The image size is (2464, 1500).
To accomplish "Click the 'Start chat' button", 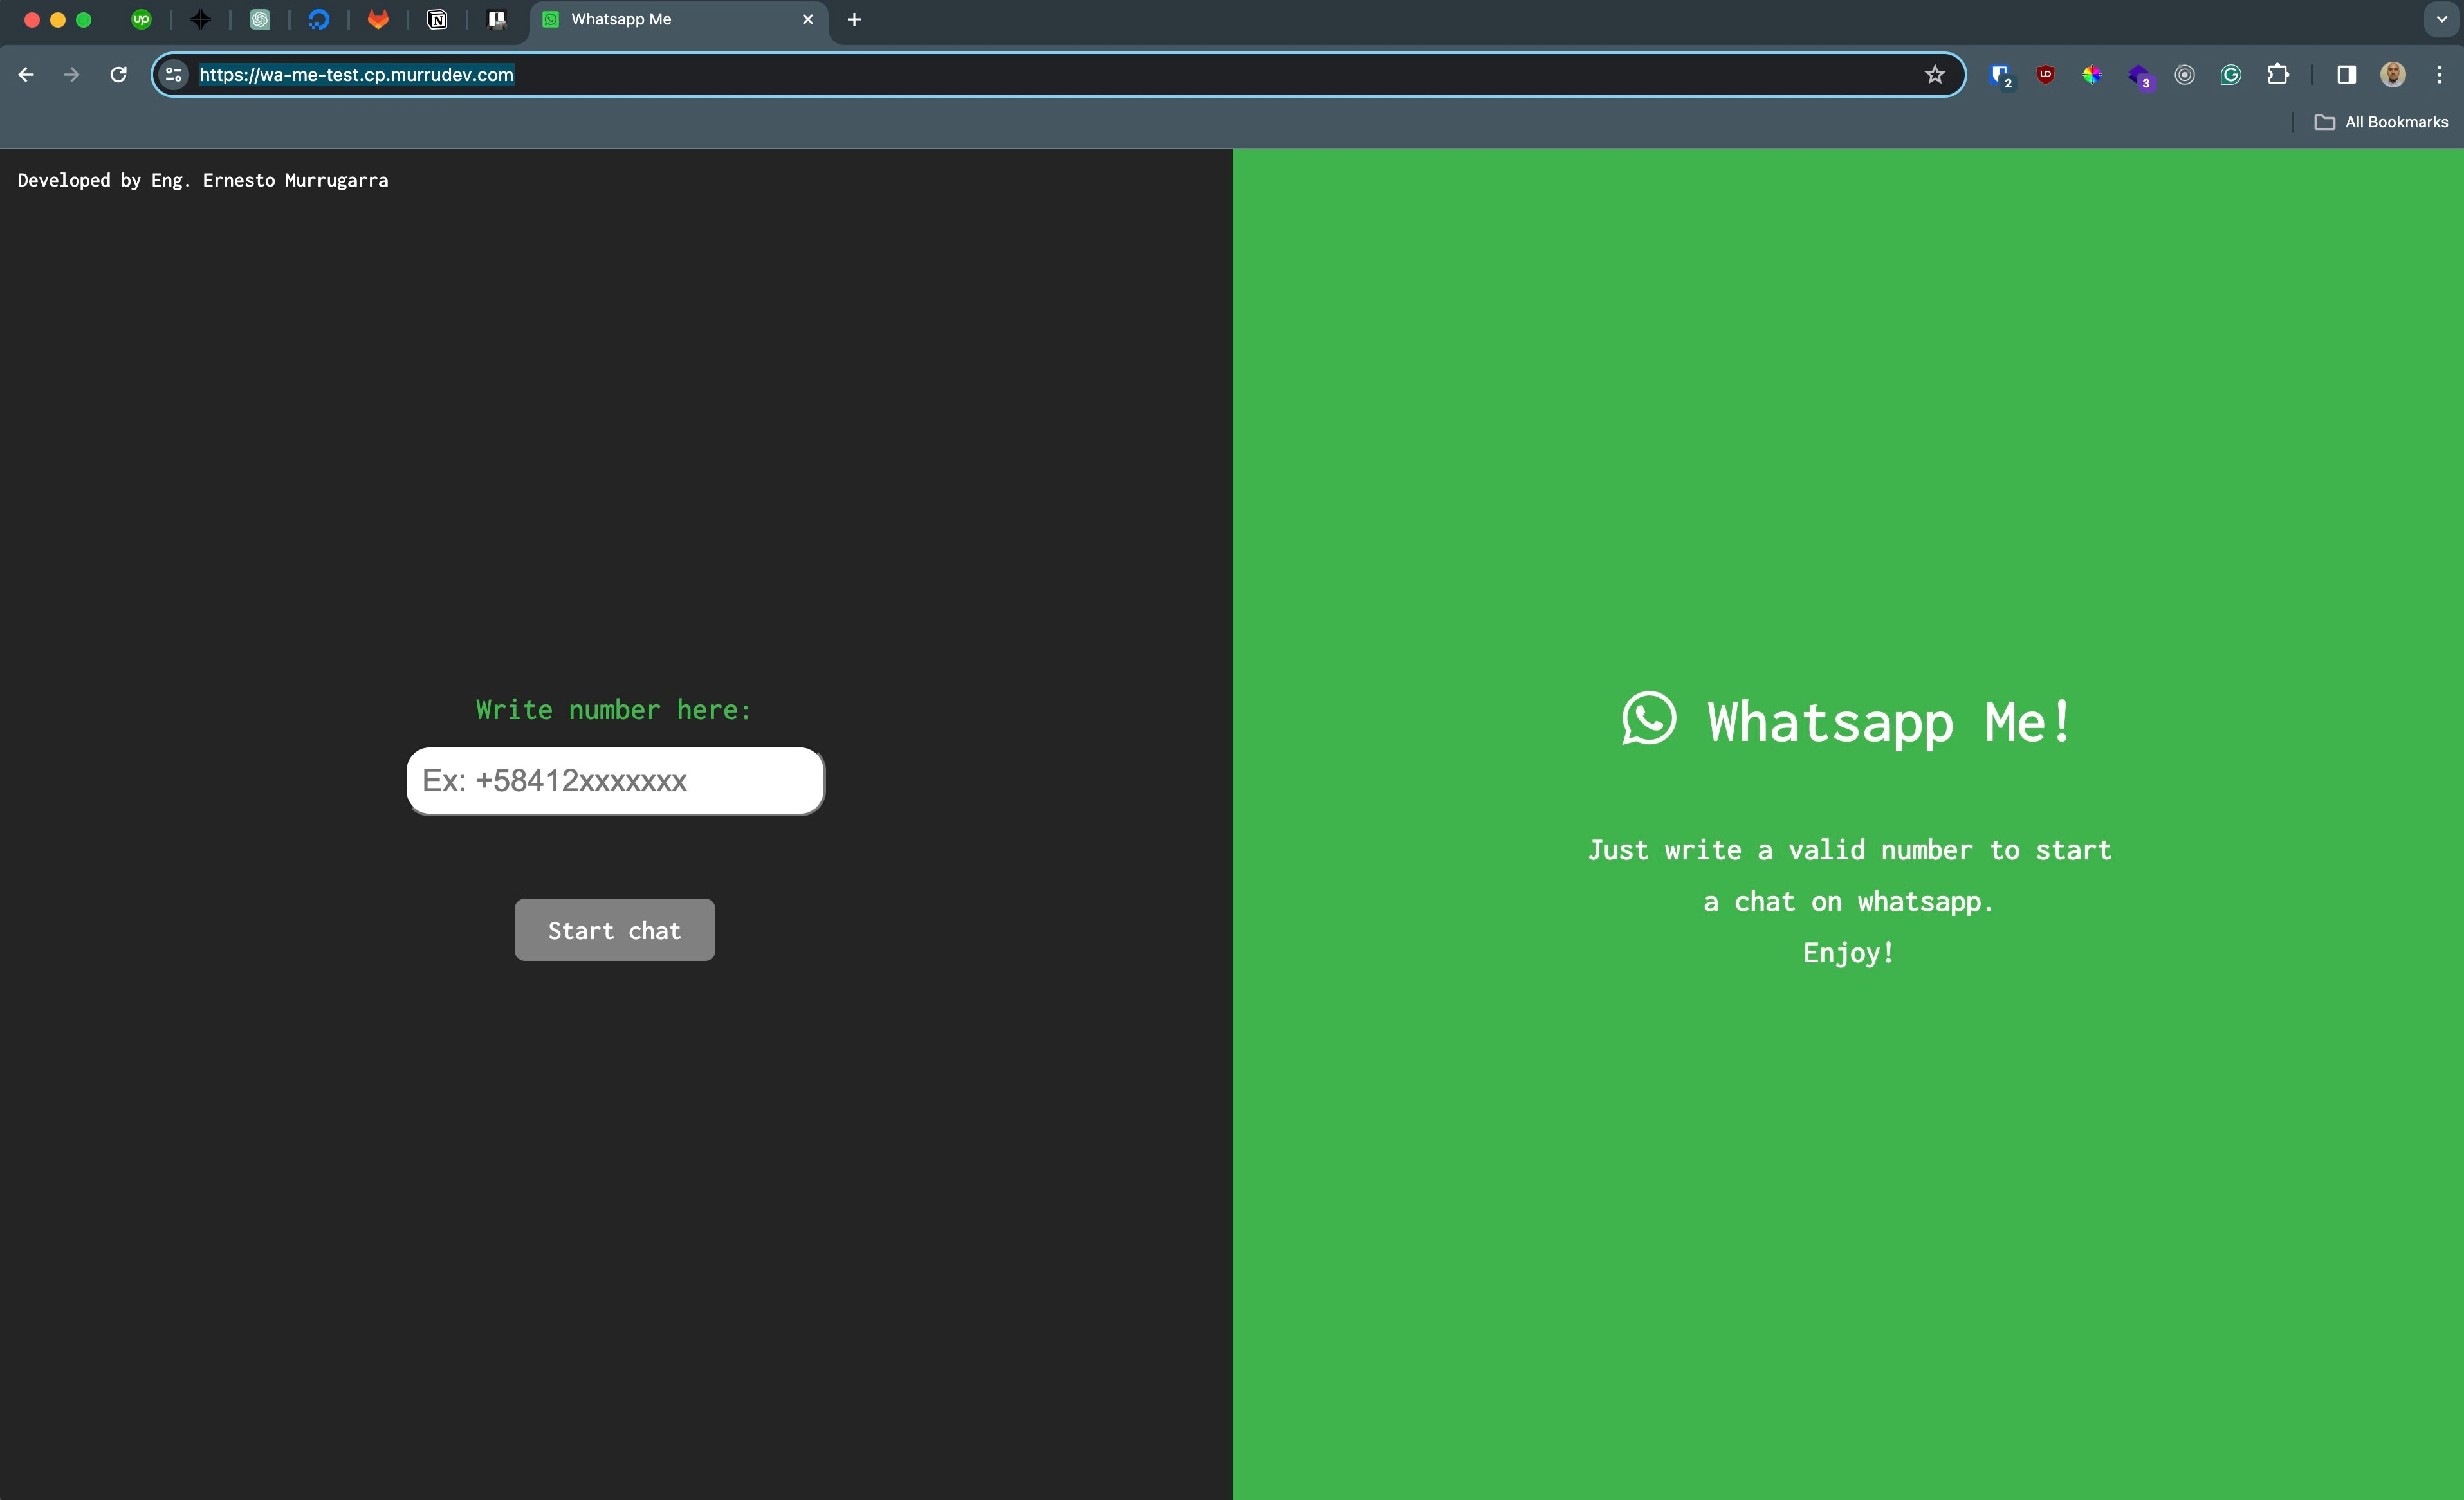I will (x=614, y=929).
